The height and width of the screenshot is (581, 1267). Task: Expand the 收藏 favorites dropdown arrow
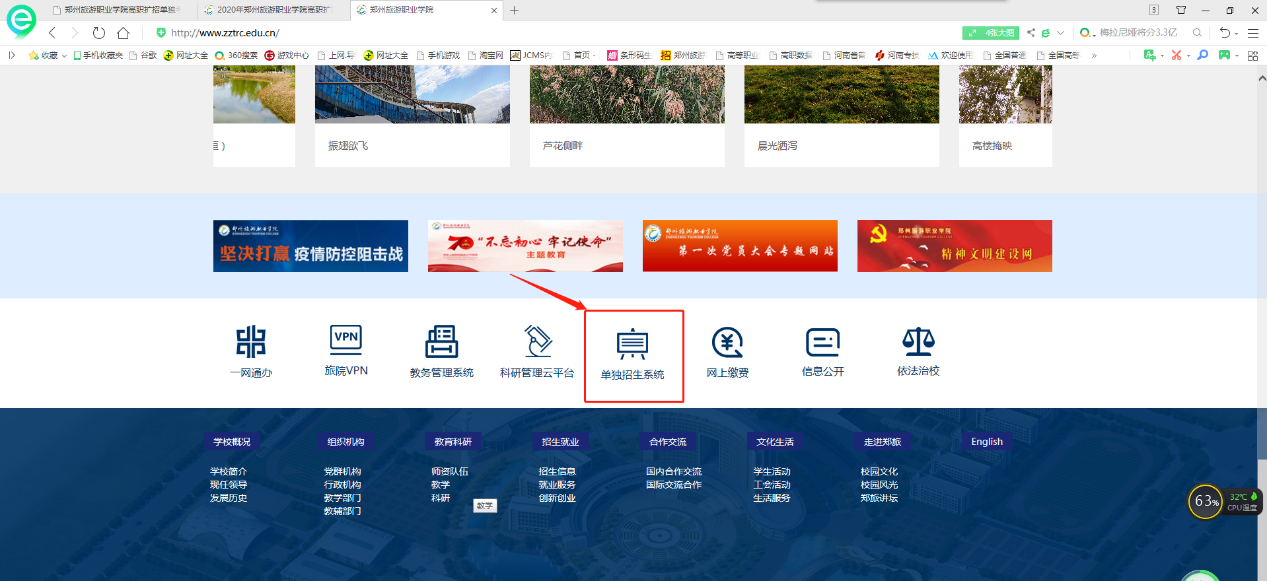pyautogui.click(x=64, y=56)
